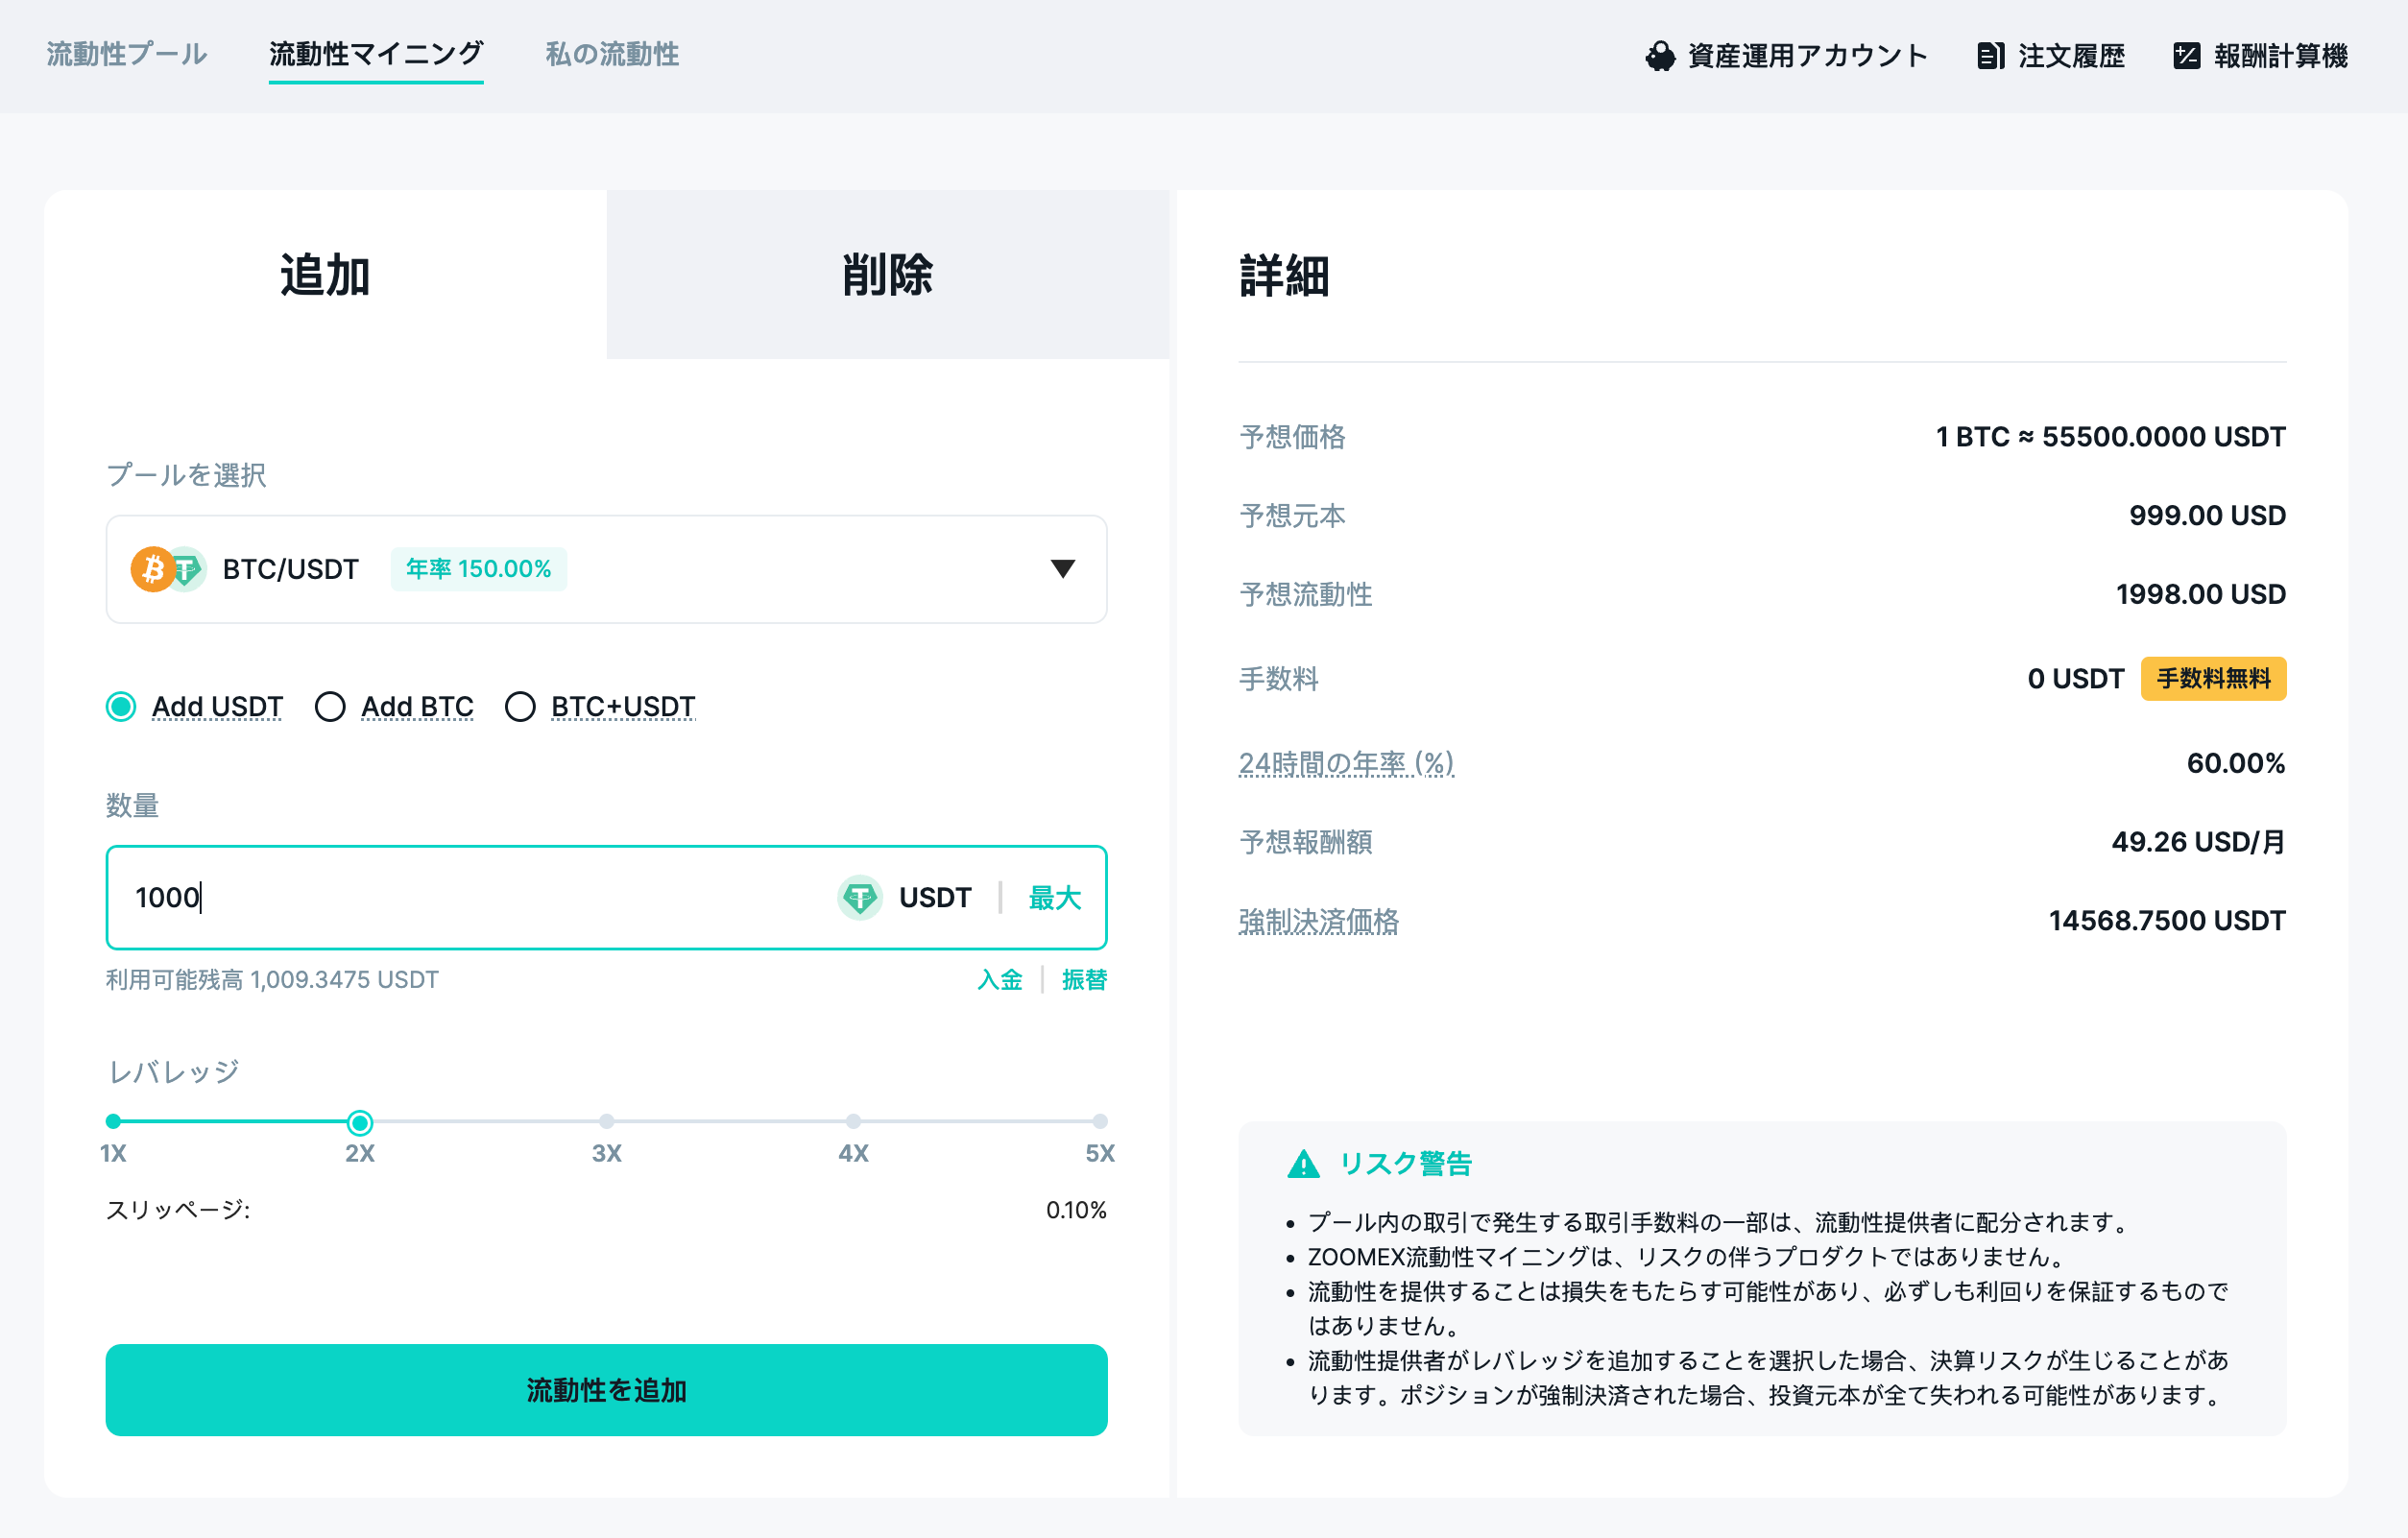Open the 注文履歴 order history icon
The image size is (2408, 1538).
1993,57
